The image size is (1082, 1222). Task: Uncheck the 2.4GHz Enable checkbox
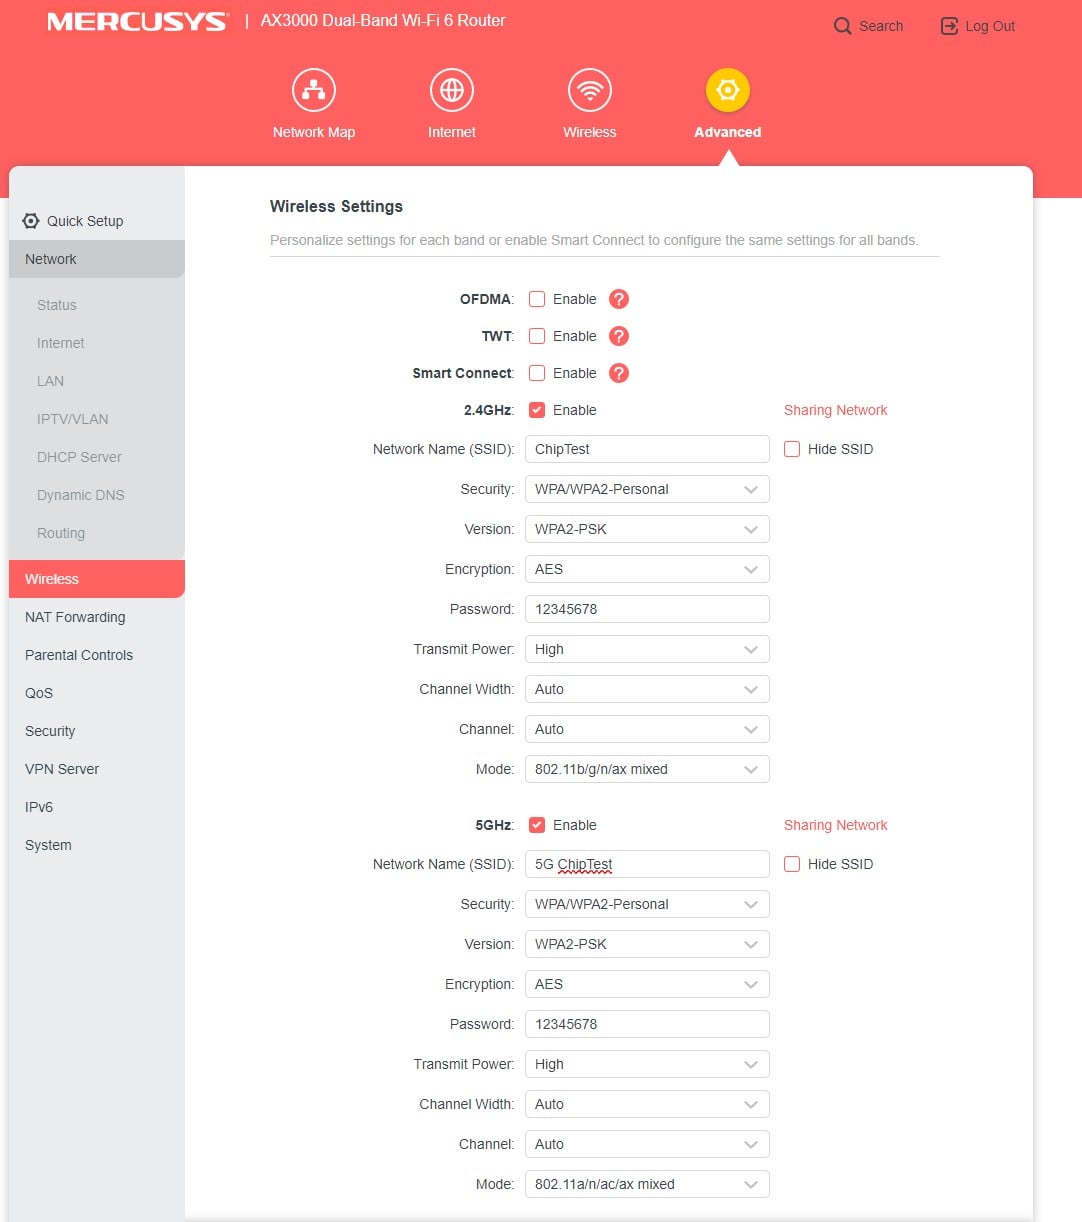(x=537, y=410)
